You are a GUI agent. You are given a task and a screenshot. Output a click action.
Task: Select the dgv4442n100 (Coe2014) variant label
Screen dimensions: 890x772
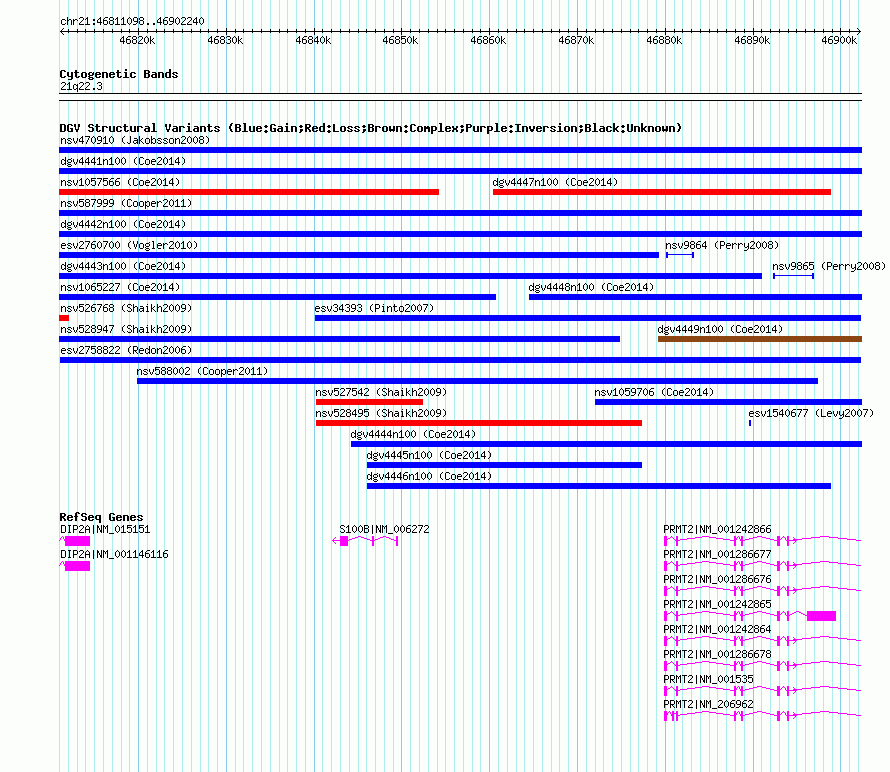point(123,224)
